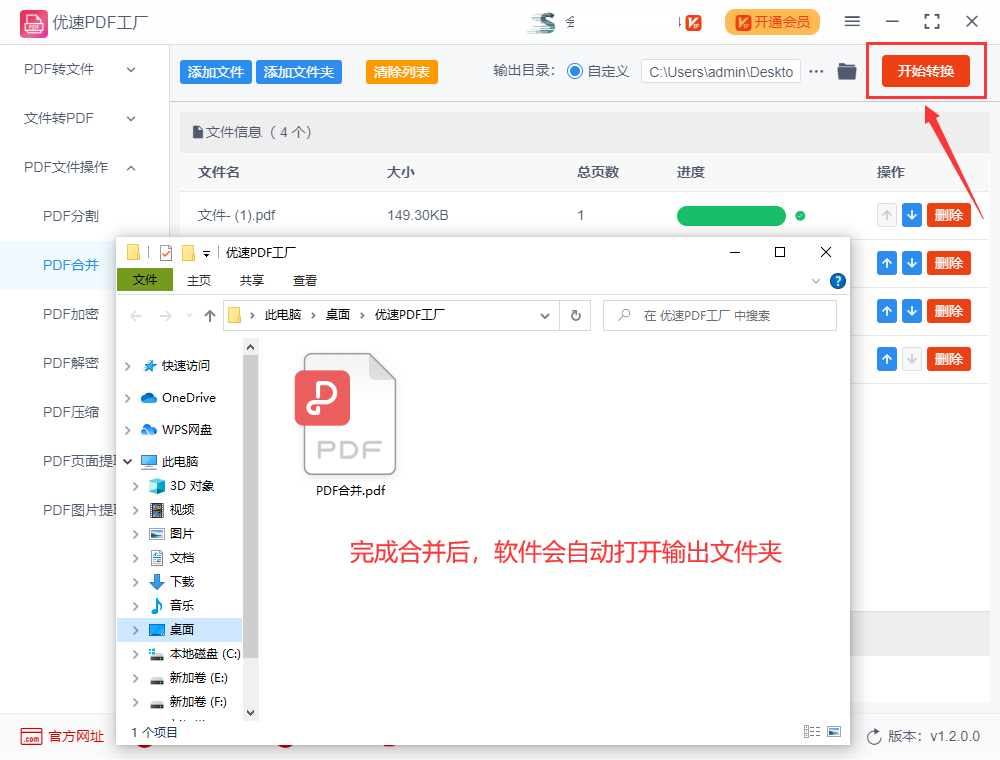Move the second file row up
Screen dimensions: 1000x760
[x=886, y=263]
